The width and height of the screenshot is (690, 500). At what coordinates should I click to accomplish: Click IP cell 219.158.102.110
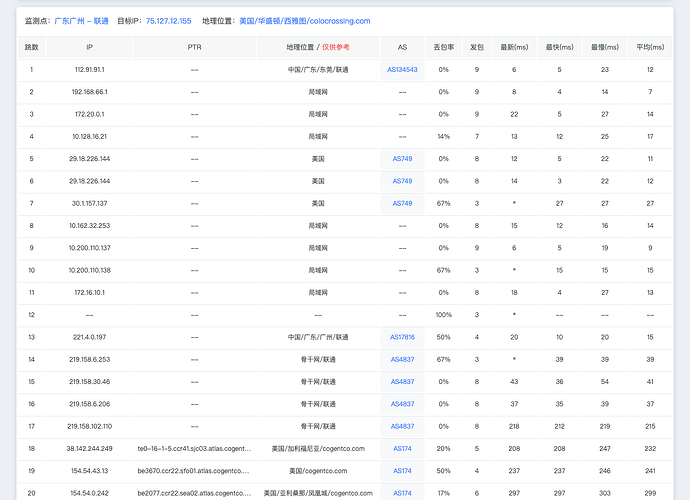[x=89, y=426]
